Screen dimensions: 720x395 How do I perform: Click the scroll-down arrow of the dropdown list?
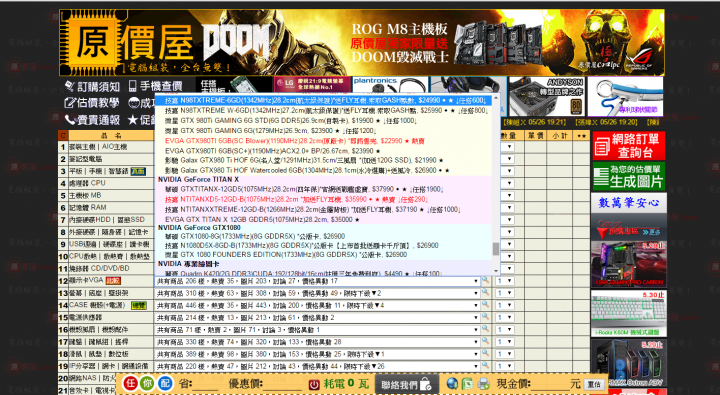point(496,271)
